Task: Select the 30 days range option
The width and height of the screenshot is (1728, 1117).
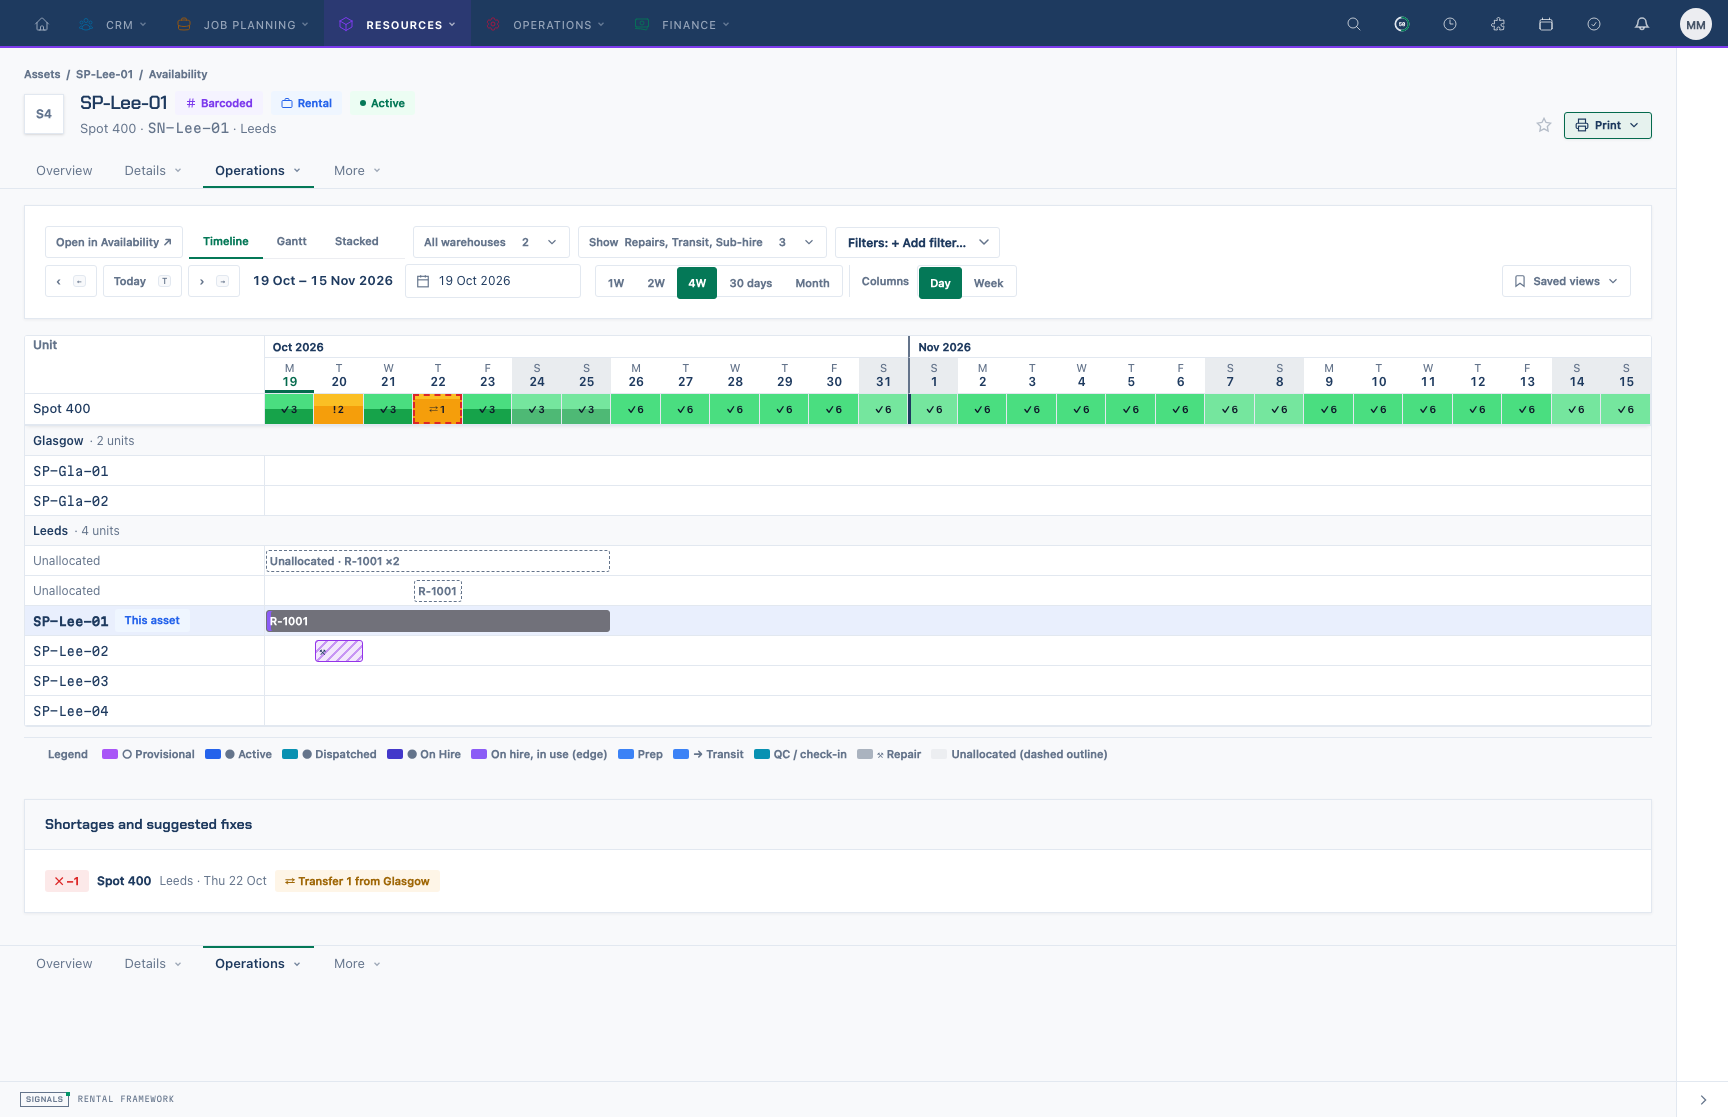Action: (751, 283)
